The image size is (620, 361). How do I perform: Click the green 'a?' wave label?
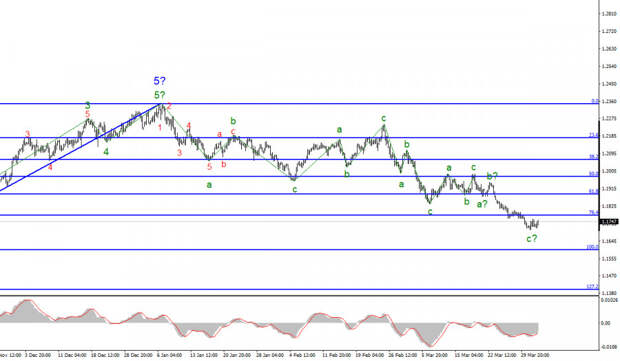click(482, 204)
